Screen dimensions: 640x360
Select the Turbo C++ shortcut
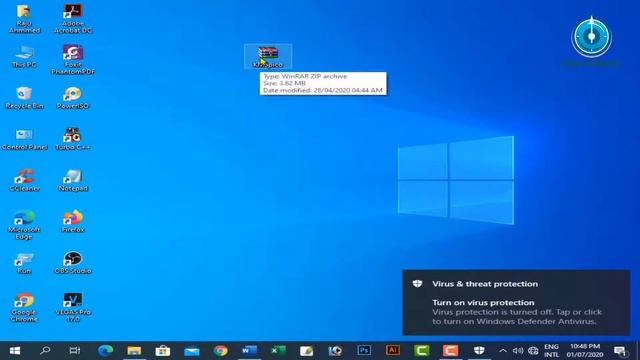[x=73, y=139]
